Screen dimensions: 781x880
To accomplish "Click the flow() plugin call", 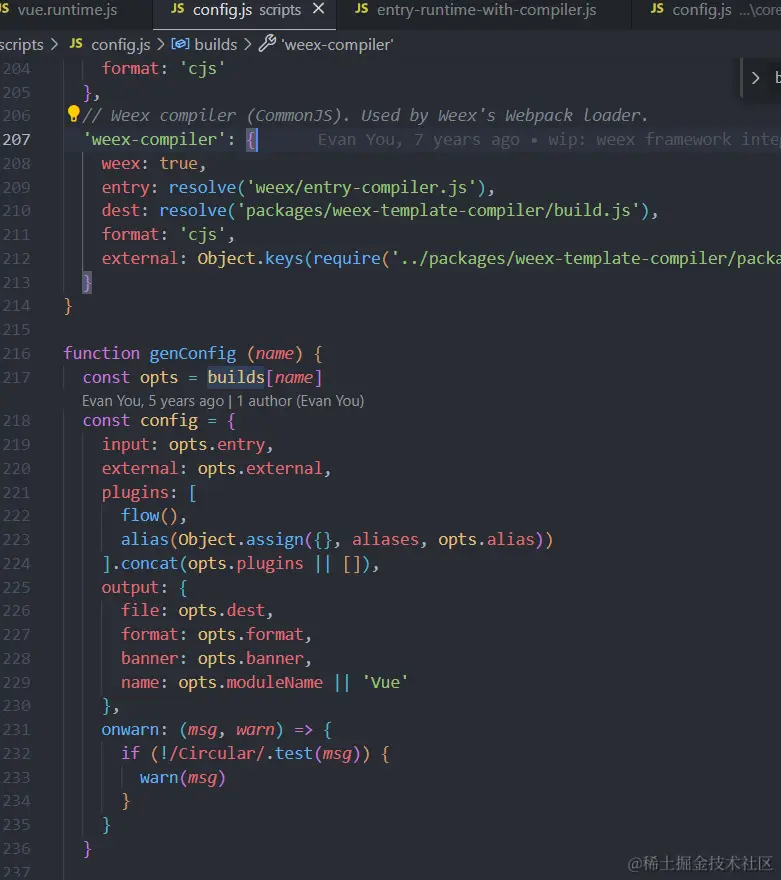I will click(x=149, y=515).
